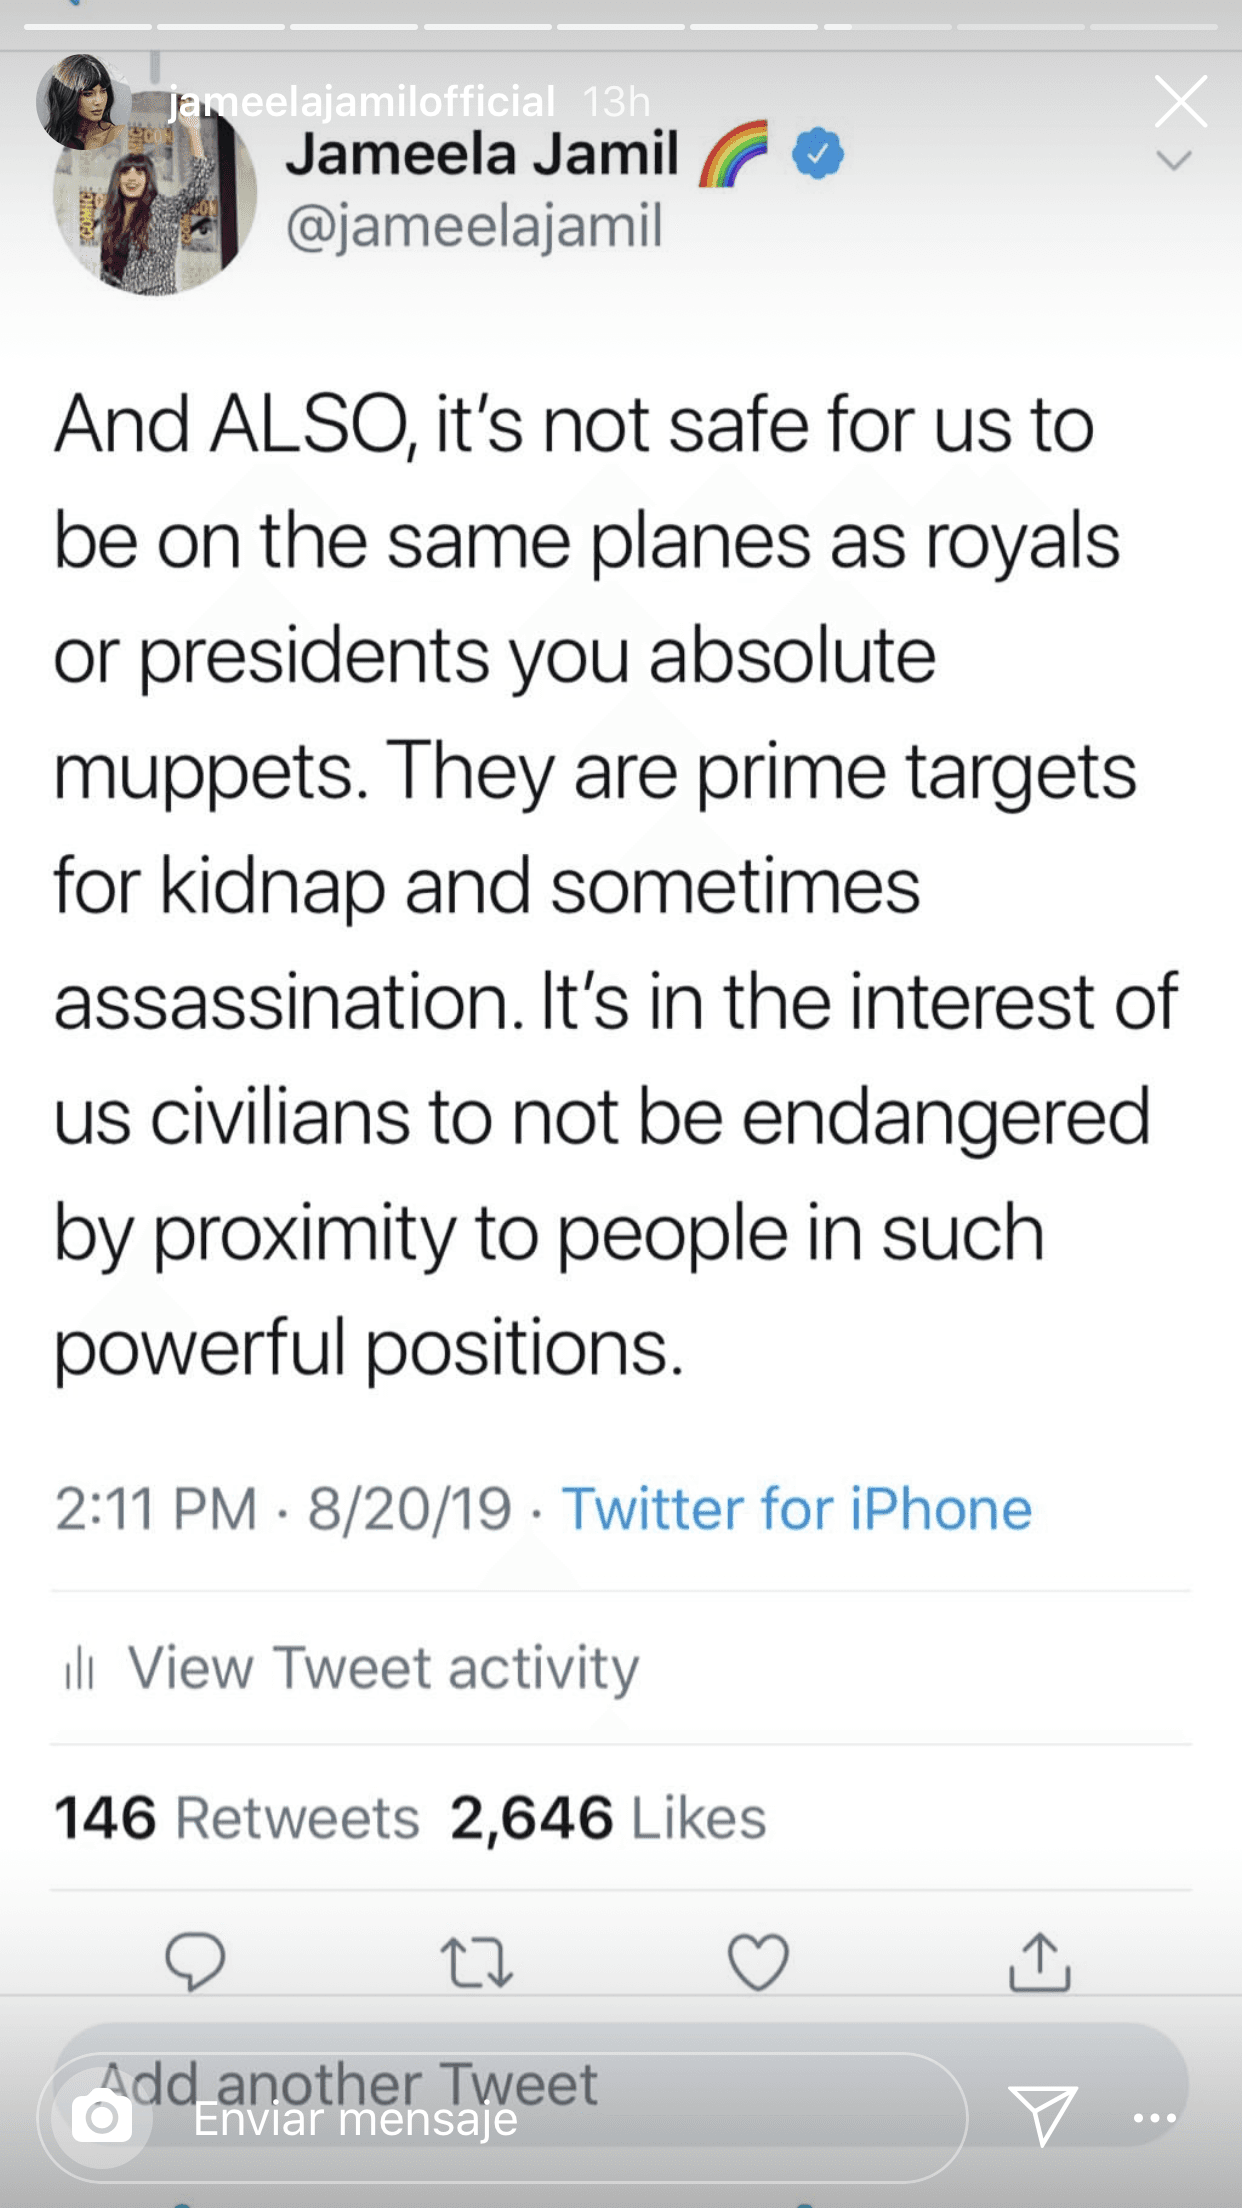1242x2208 pixels.
Task: Tap the retweet arrows icon
Action: 476,1962
